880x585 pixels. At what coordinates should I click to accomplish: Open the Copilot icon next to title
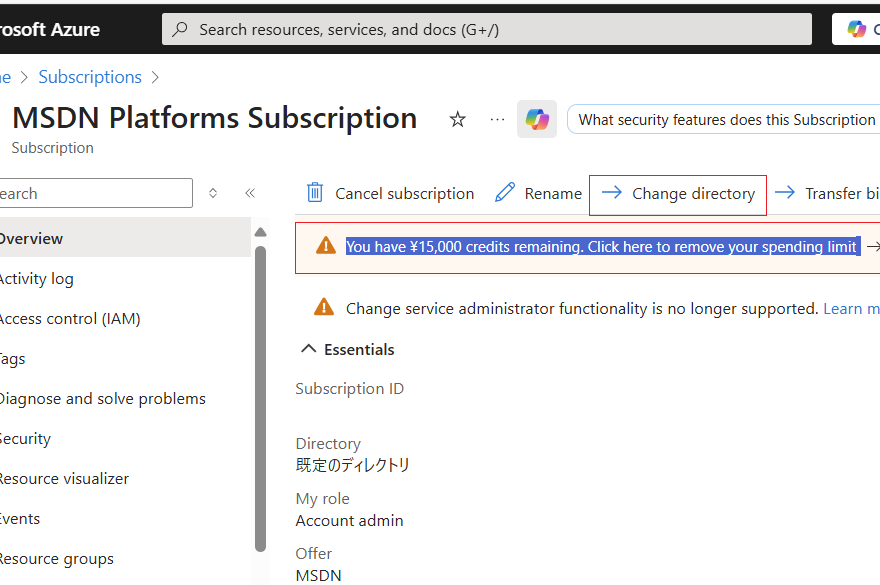[537, 120]
